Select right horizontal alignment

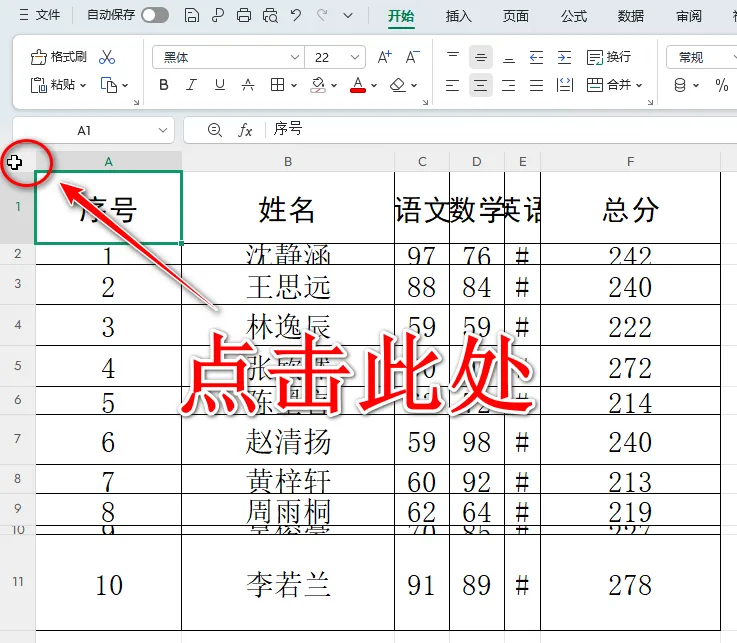point(509,85)
